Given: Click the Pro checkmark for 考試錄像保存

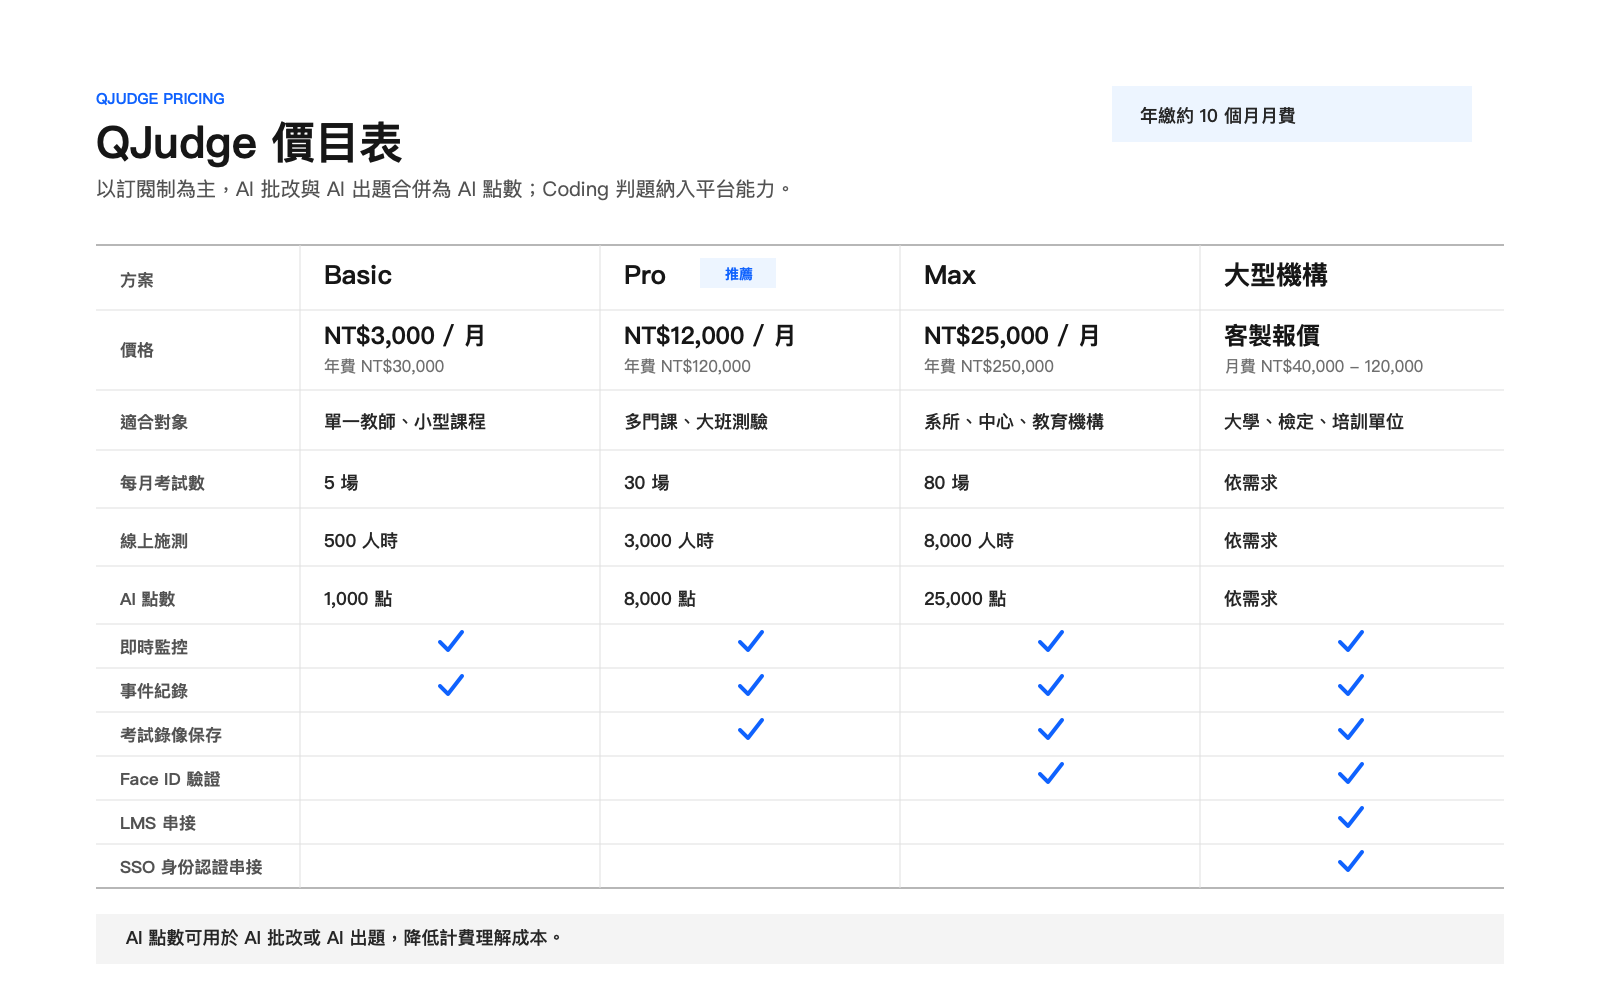Looking at the screenshot, I should point(751,729).
